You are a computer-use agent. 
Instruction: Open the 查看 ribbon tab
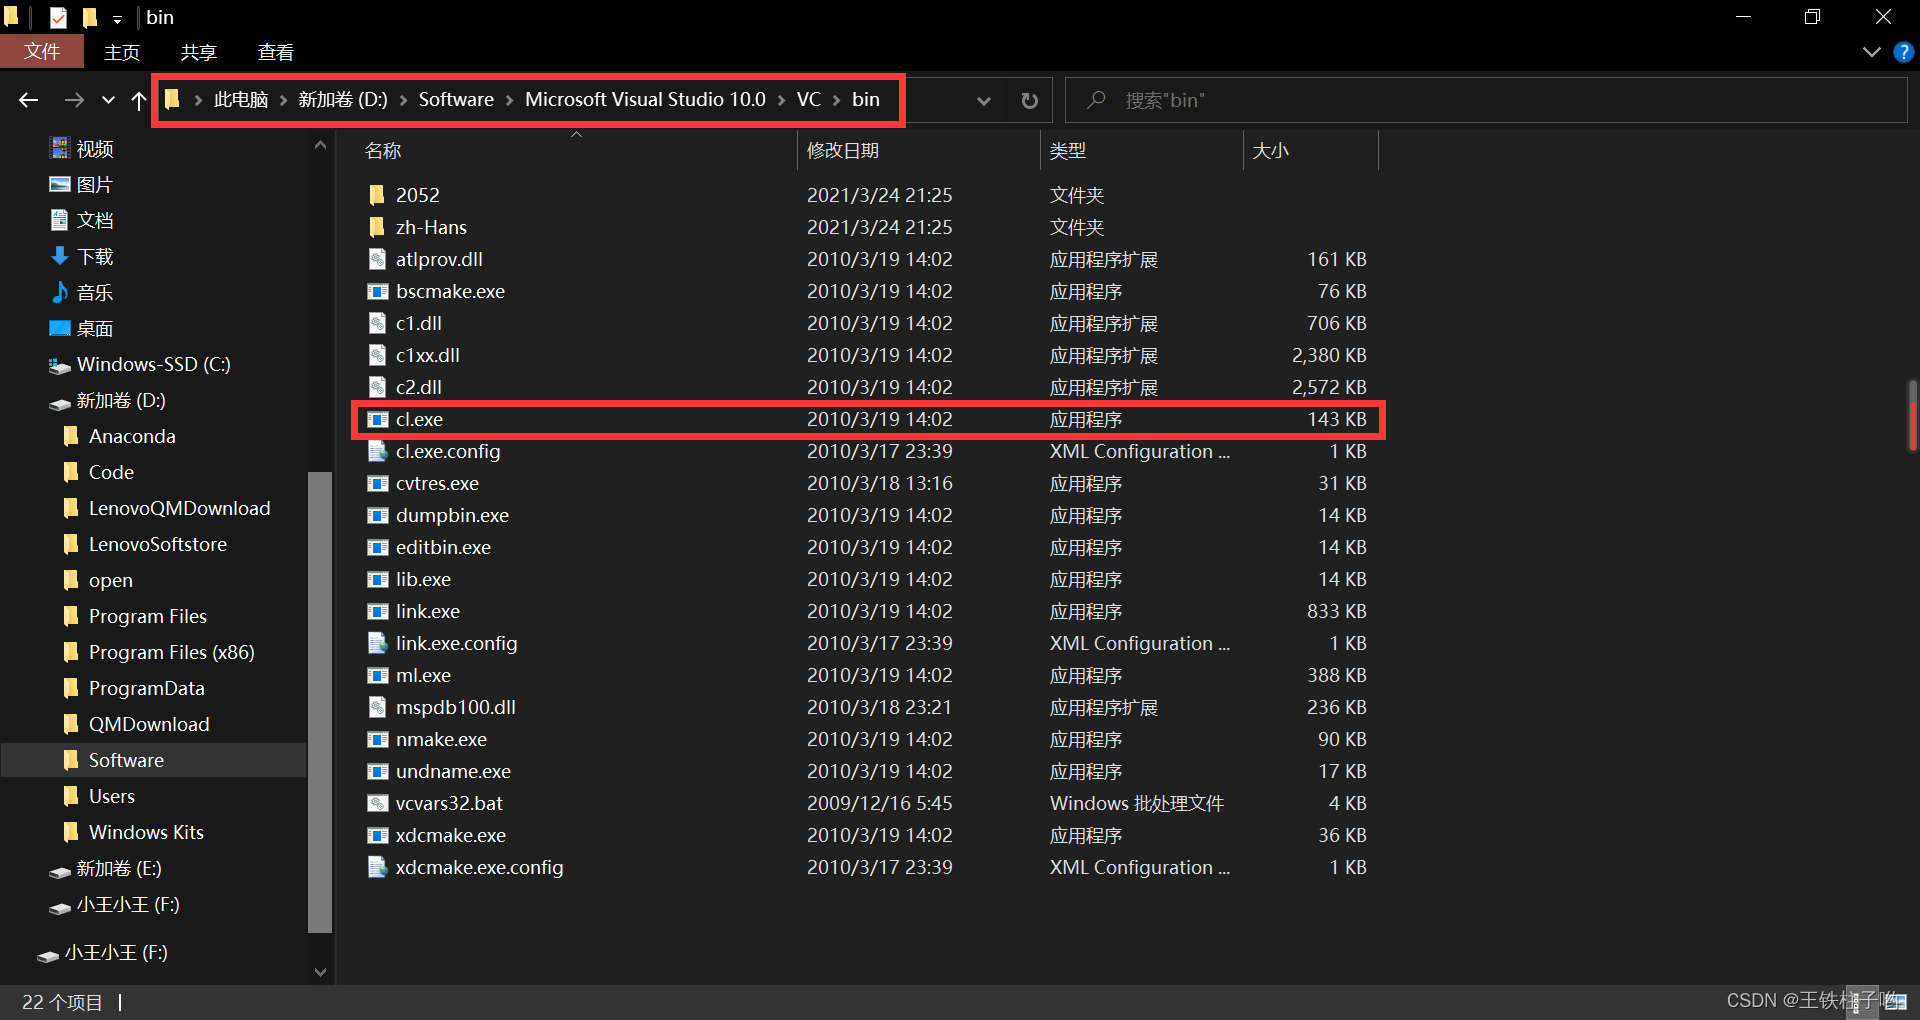tap(276, 52)
